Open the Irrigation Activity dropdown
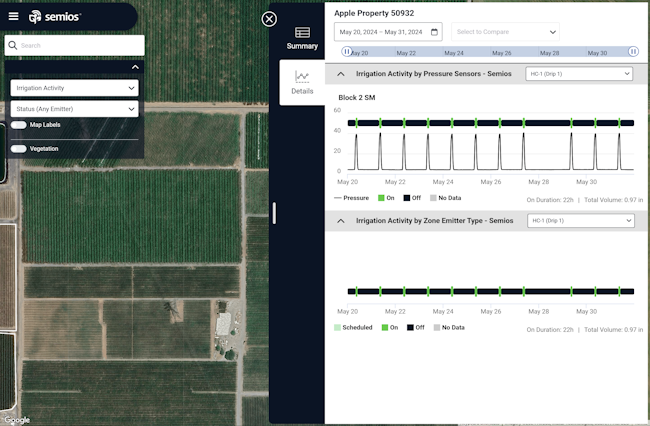This screenshot has height=426, width=650. [x=75, y=87]
